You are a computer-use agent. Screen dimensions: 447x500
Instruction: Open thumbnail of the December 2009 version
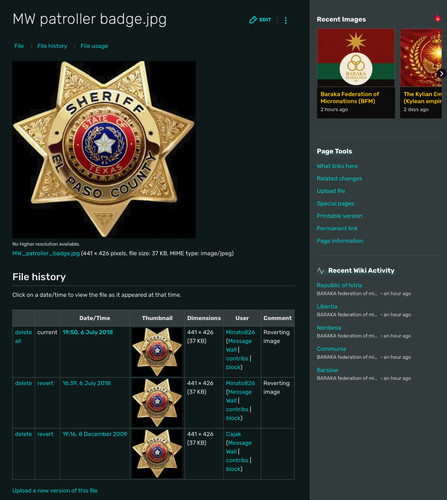click(x=157, y=454)
